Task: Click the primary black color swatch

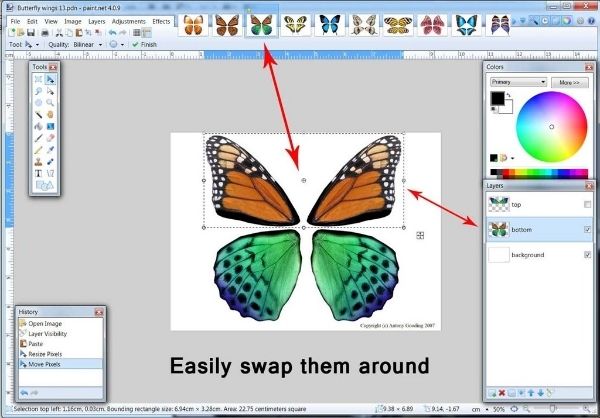Action: click(497, 99)
